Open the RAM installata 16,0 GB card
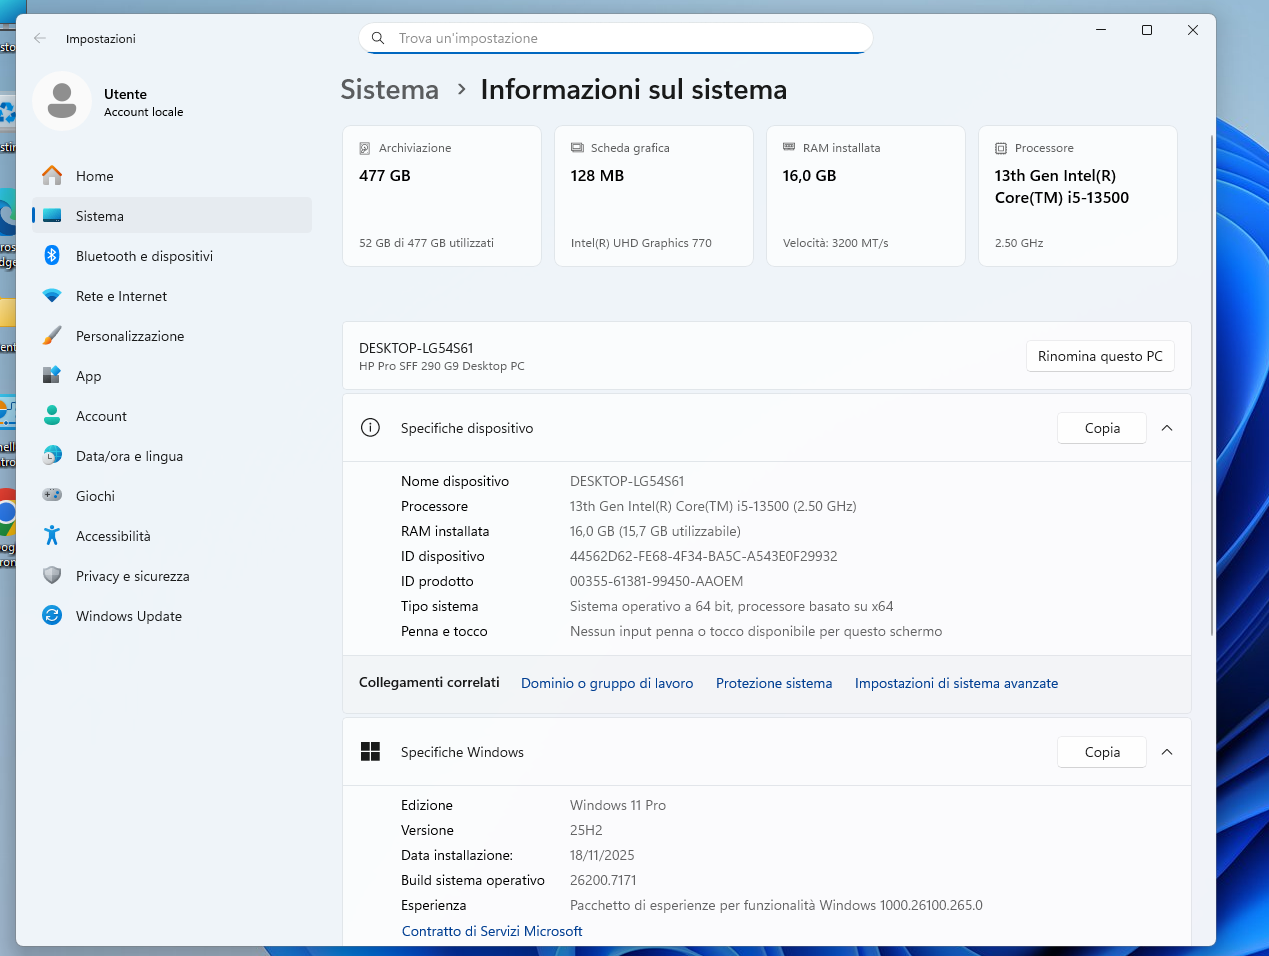This screenshot has height=956, width=1269. pyautogui.click(x=866, y=196)
